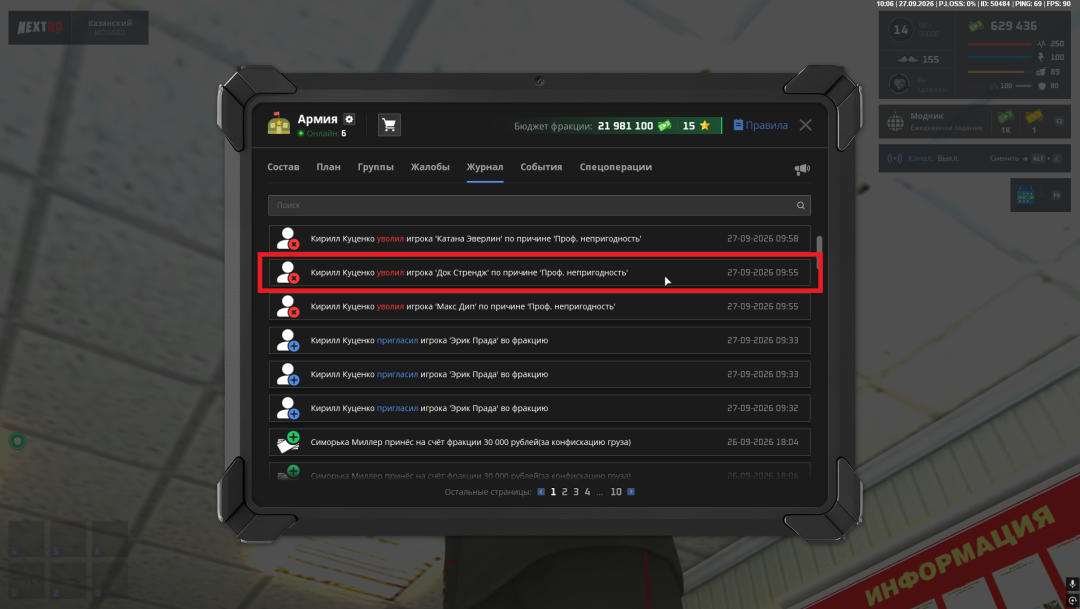Click the HUD money balance 629 436
Image resolution: width=1080 pixels, height=609 pixels.
[x=1013, y=26]
